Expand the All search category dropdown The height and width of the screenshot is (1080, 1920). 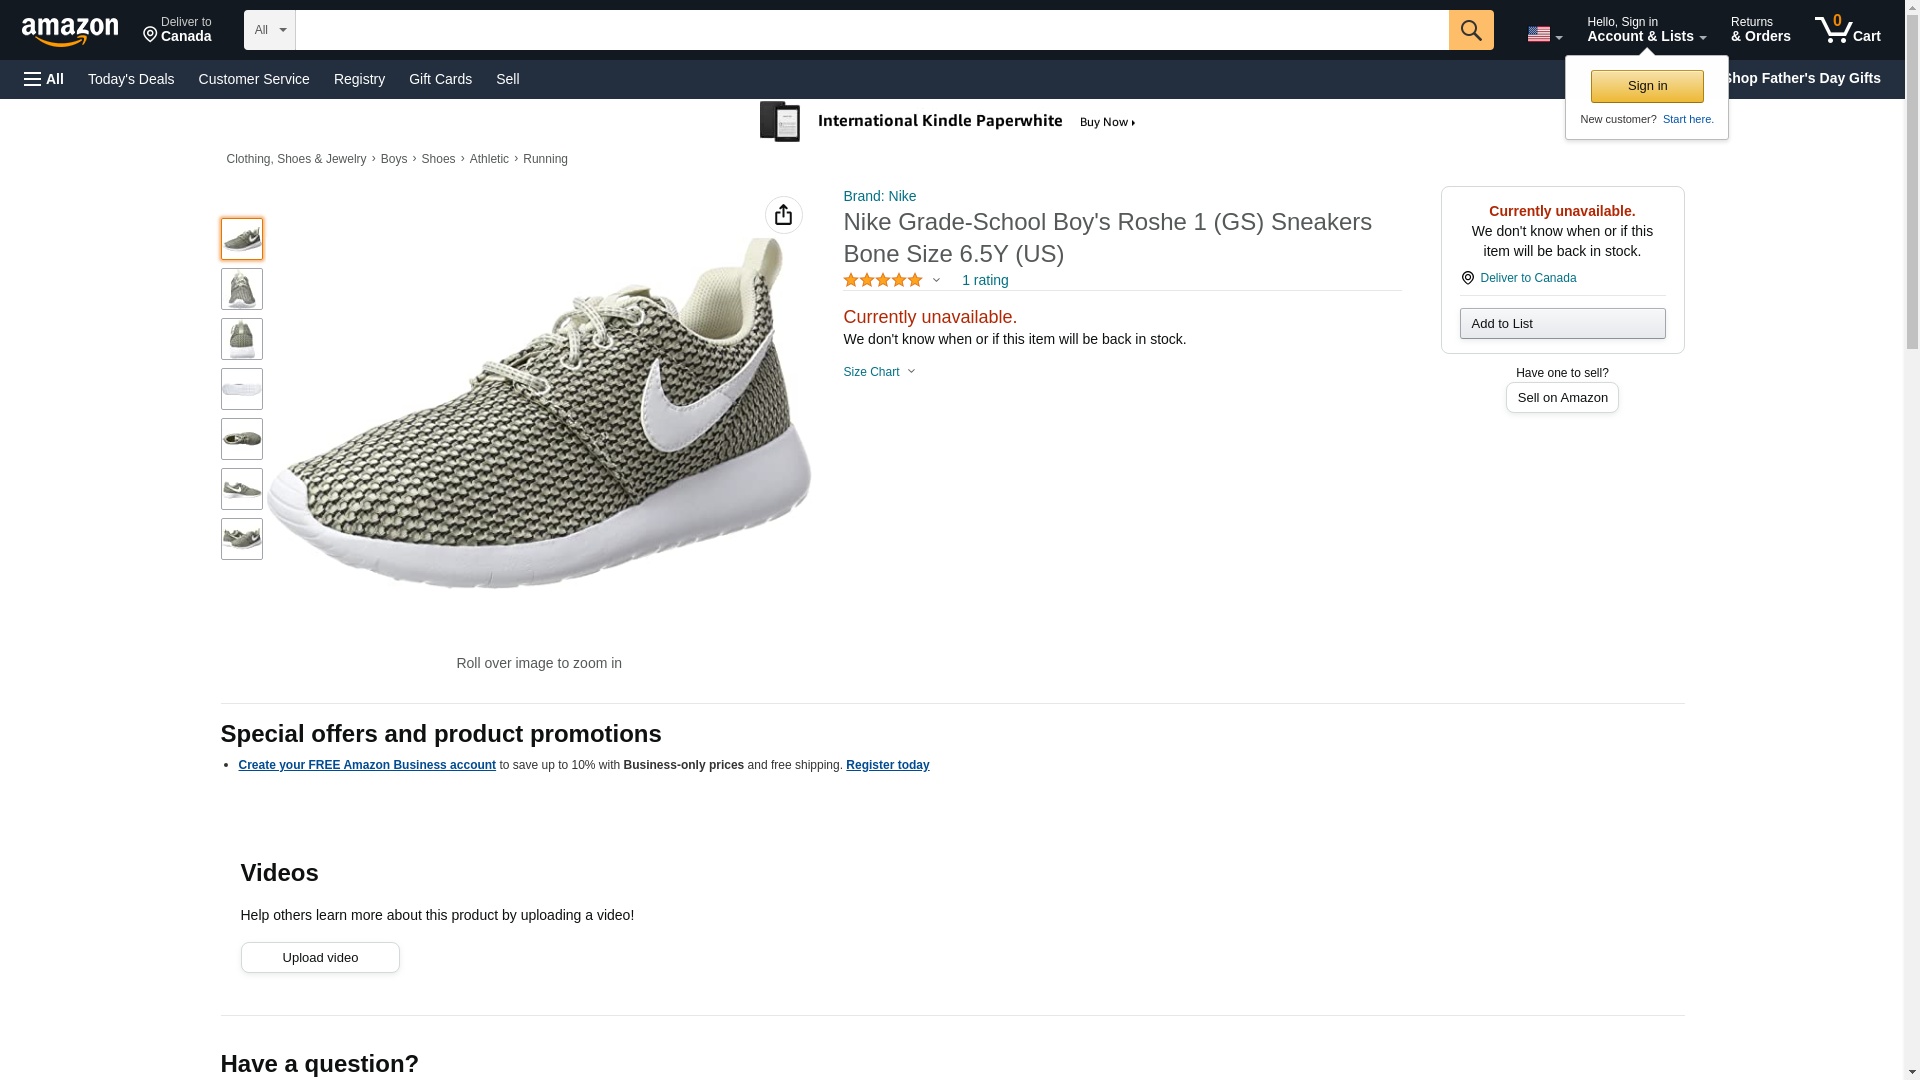click(269, 30)
